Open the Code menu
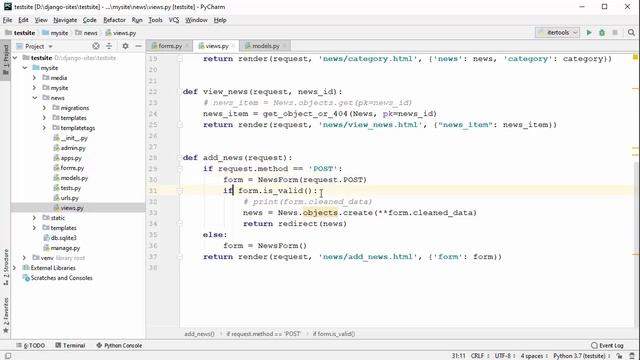Viewport: 640px width, 360px height. click(x=89, y=20)
